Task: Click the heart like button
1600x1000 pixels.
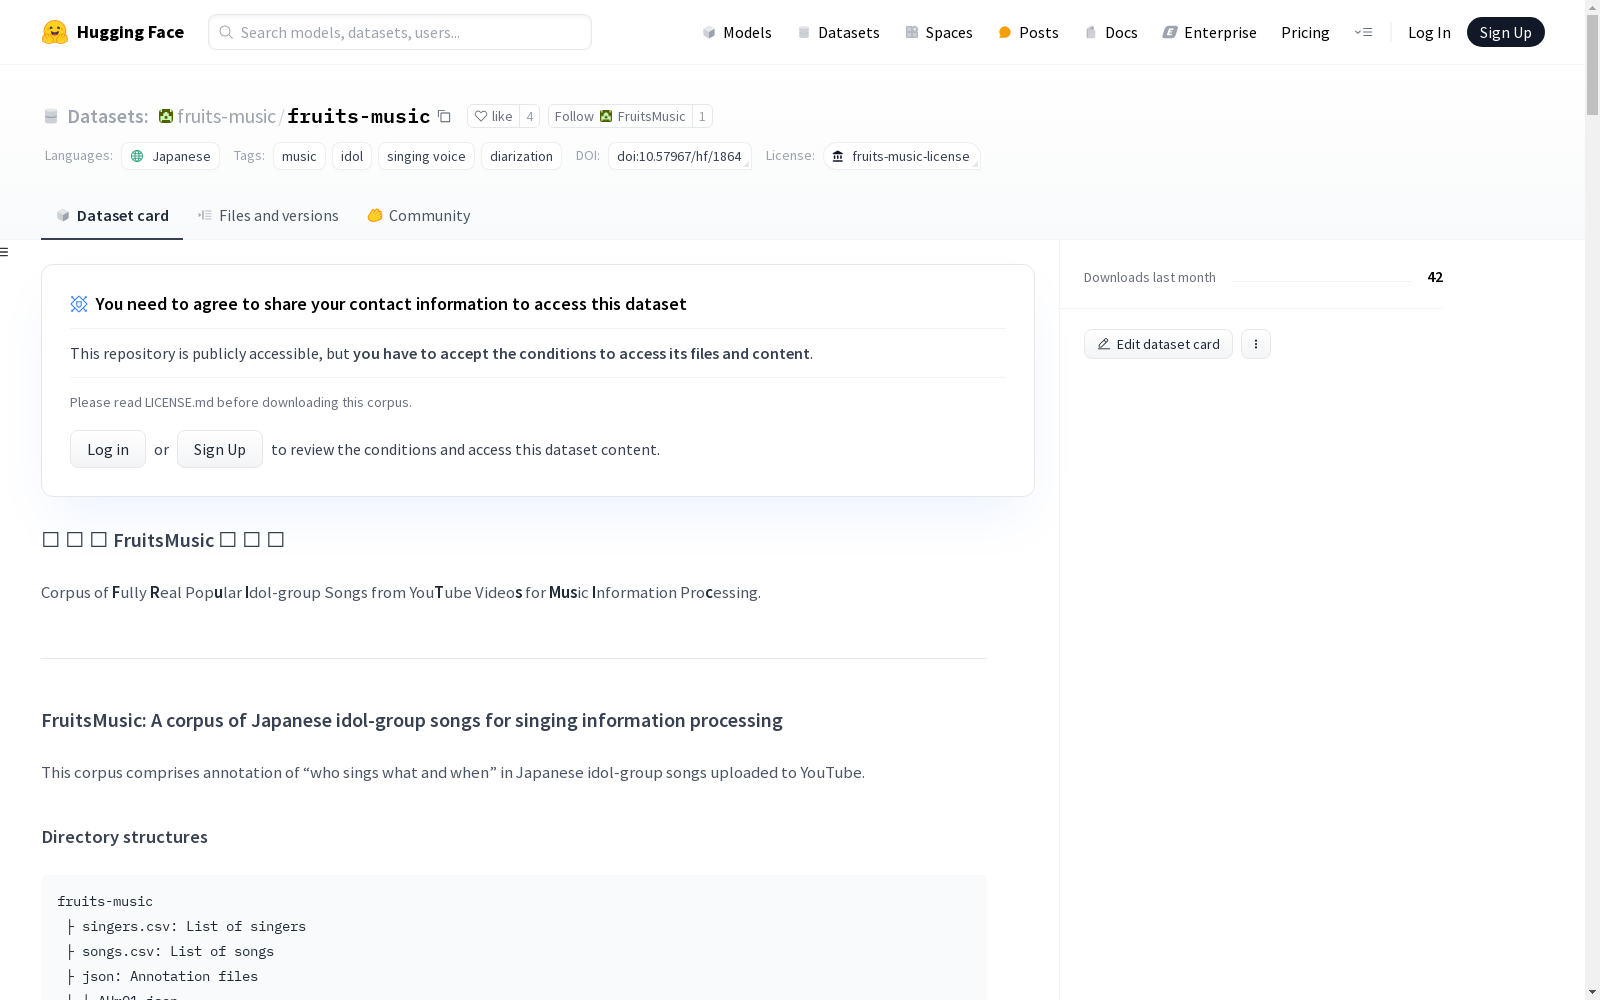Action: coord(493,116)
